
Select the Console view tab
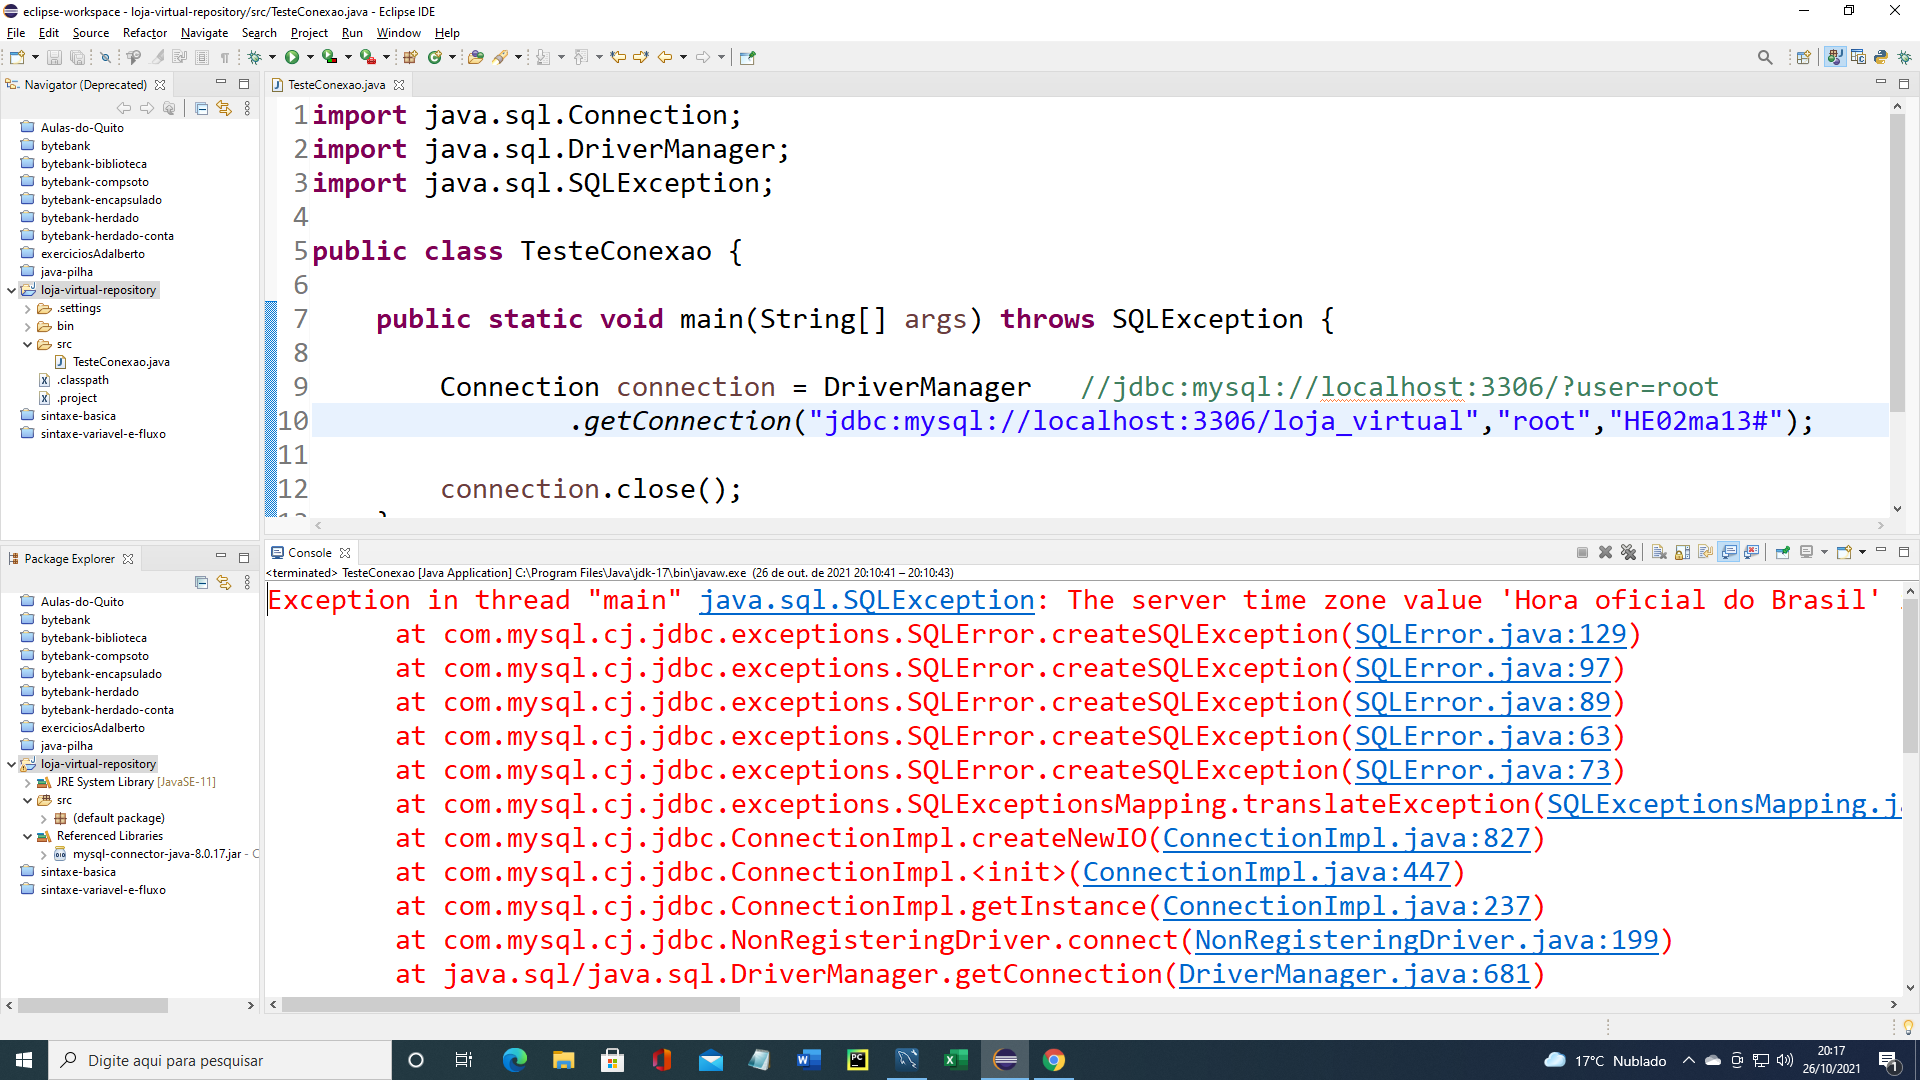(309, 552)
